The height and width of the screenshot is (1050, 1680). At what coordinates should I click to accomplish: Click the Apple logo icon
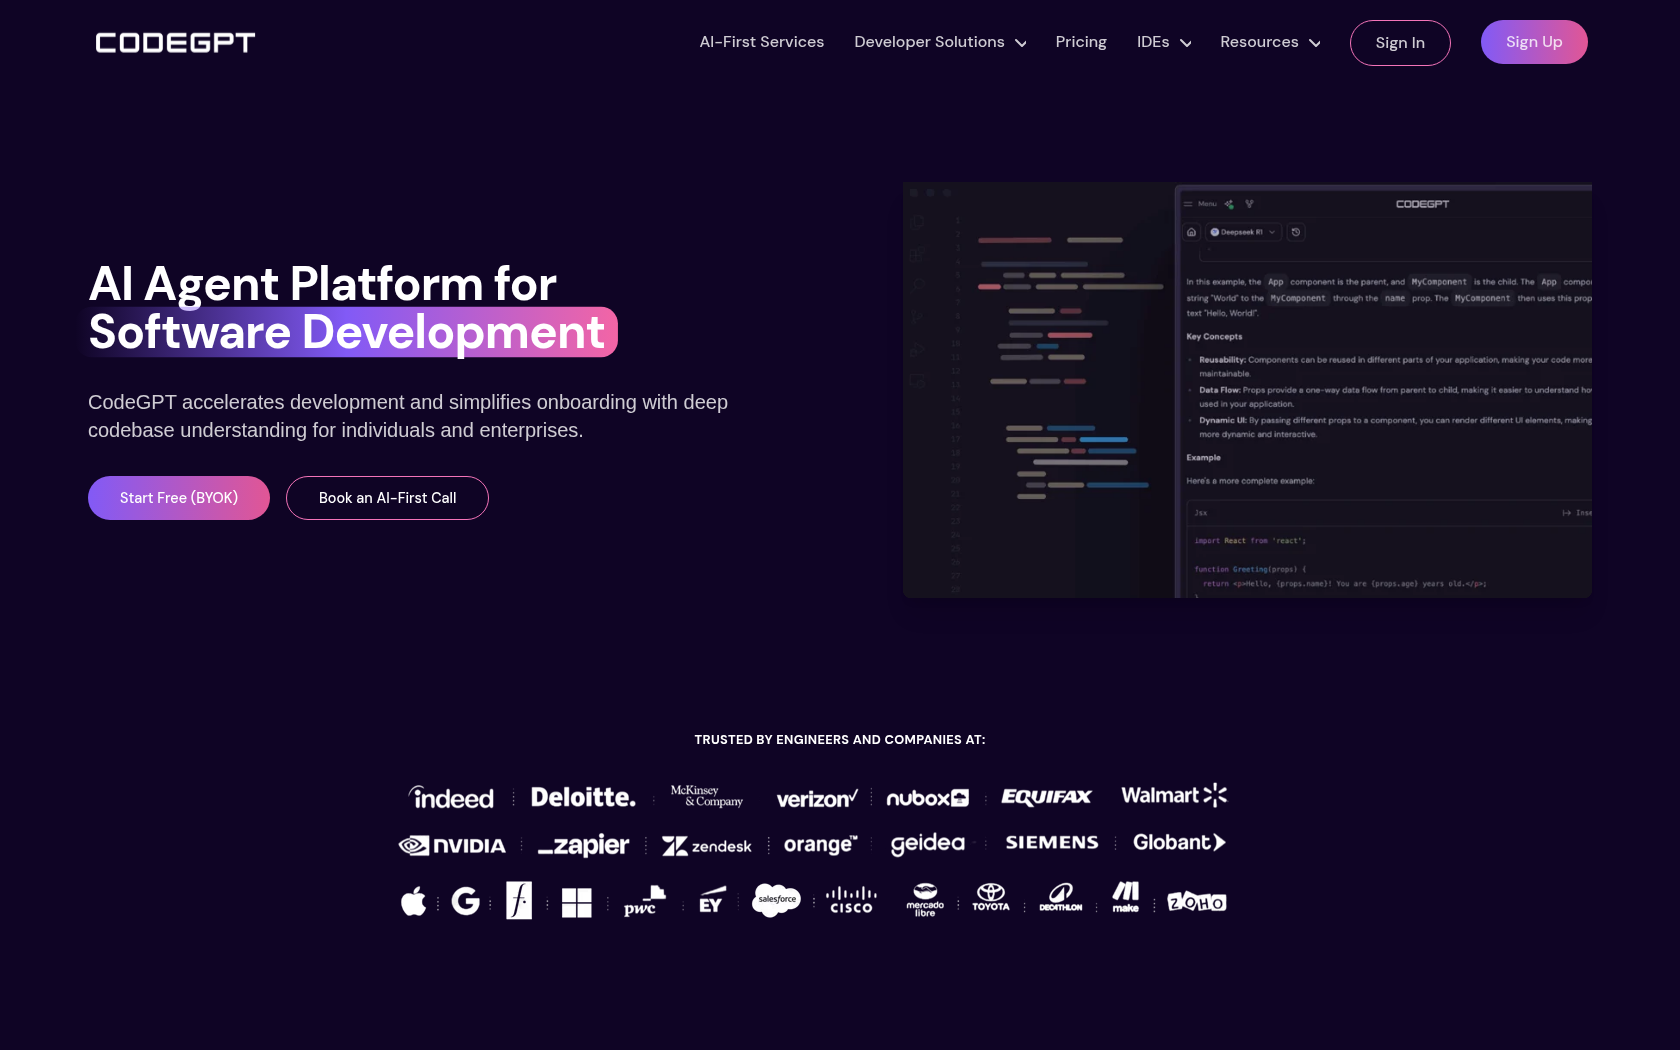tap(413, 901)
